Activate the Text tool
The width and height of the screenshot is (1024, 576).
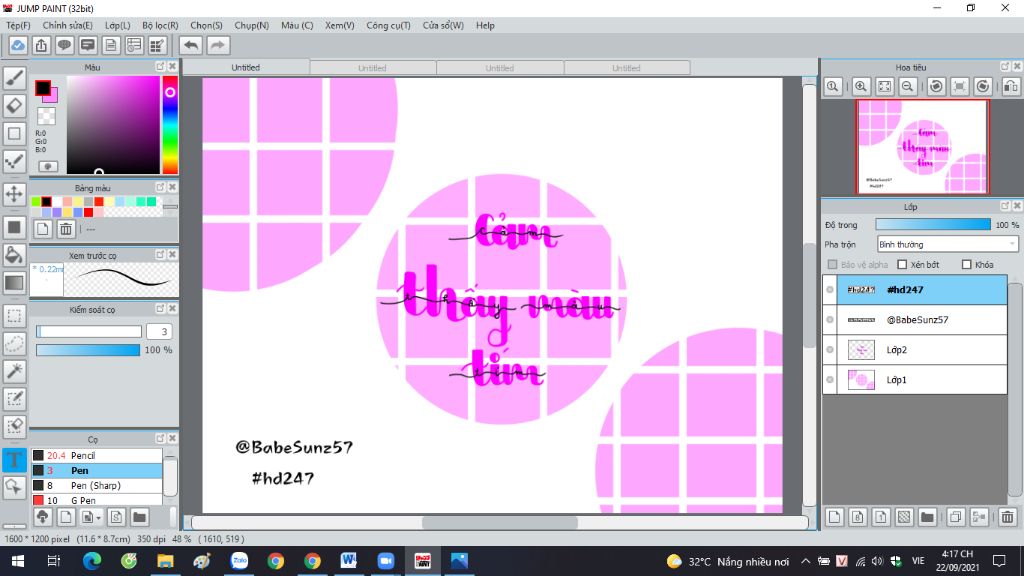[x=14, y=459]
